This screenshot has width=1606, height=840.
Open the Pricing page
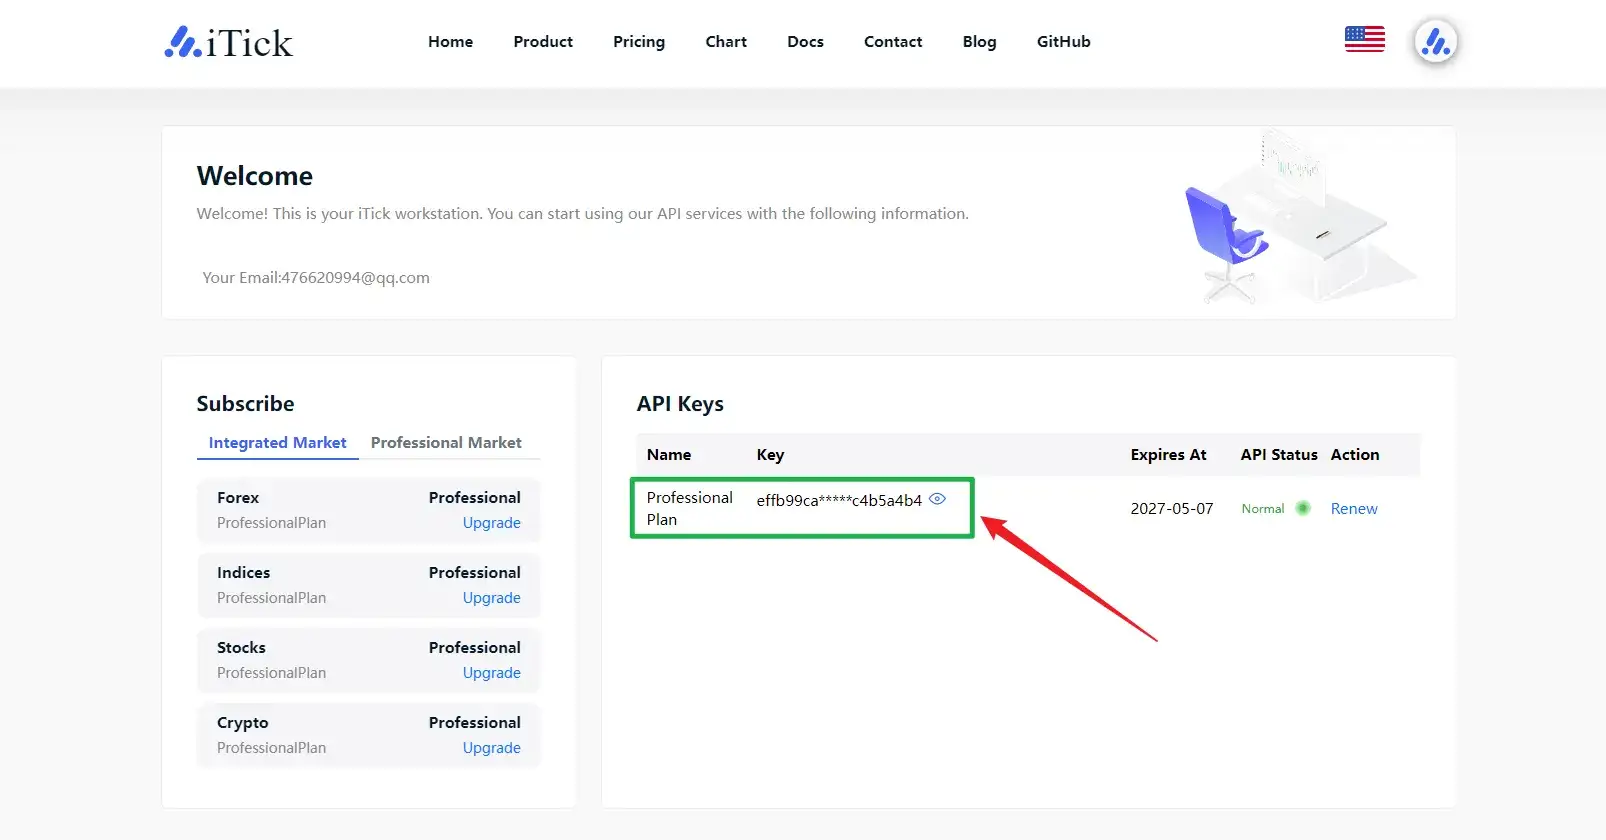tap(639, 42)
